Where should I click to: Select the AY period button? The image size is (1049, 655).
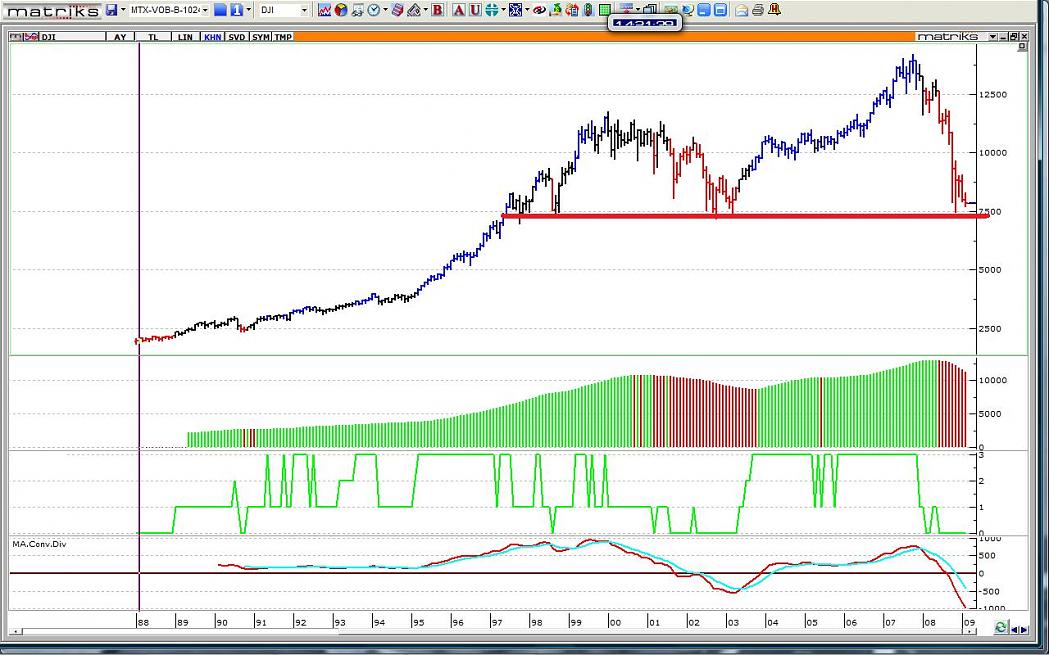click(120, 37)
